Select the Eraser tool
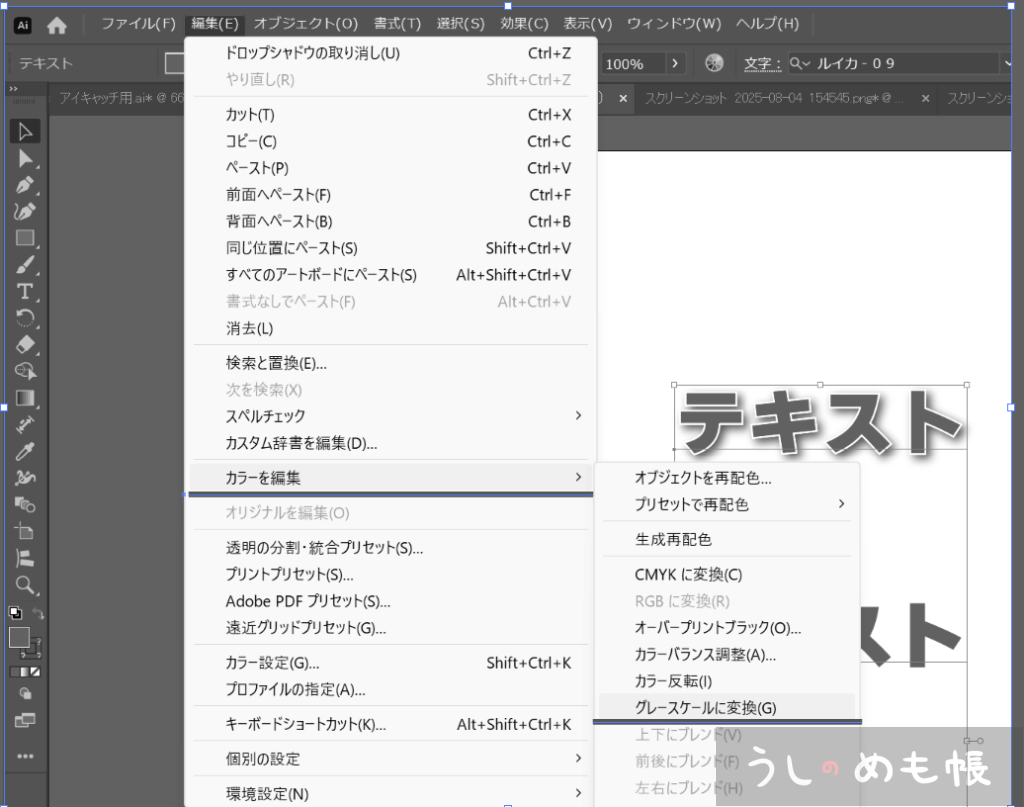The width and height of the screenshot is (1024, 807). point(25,345)
